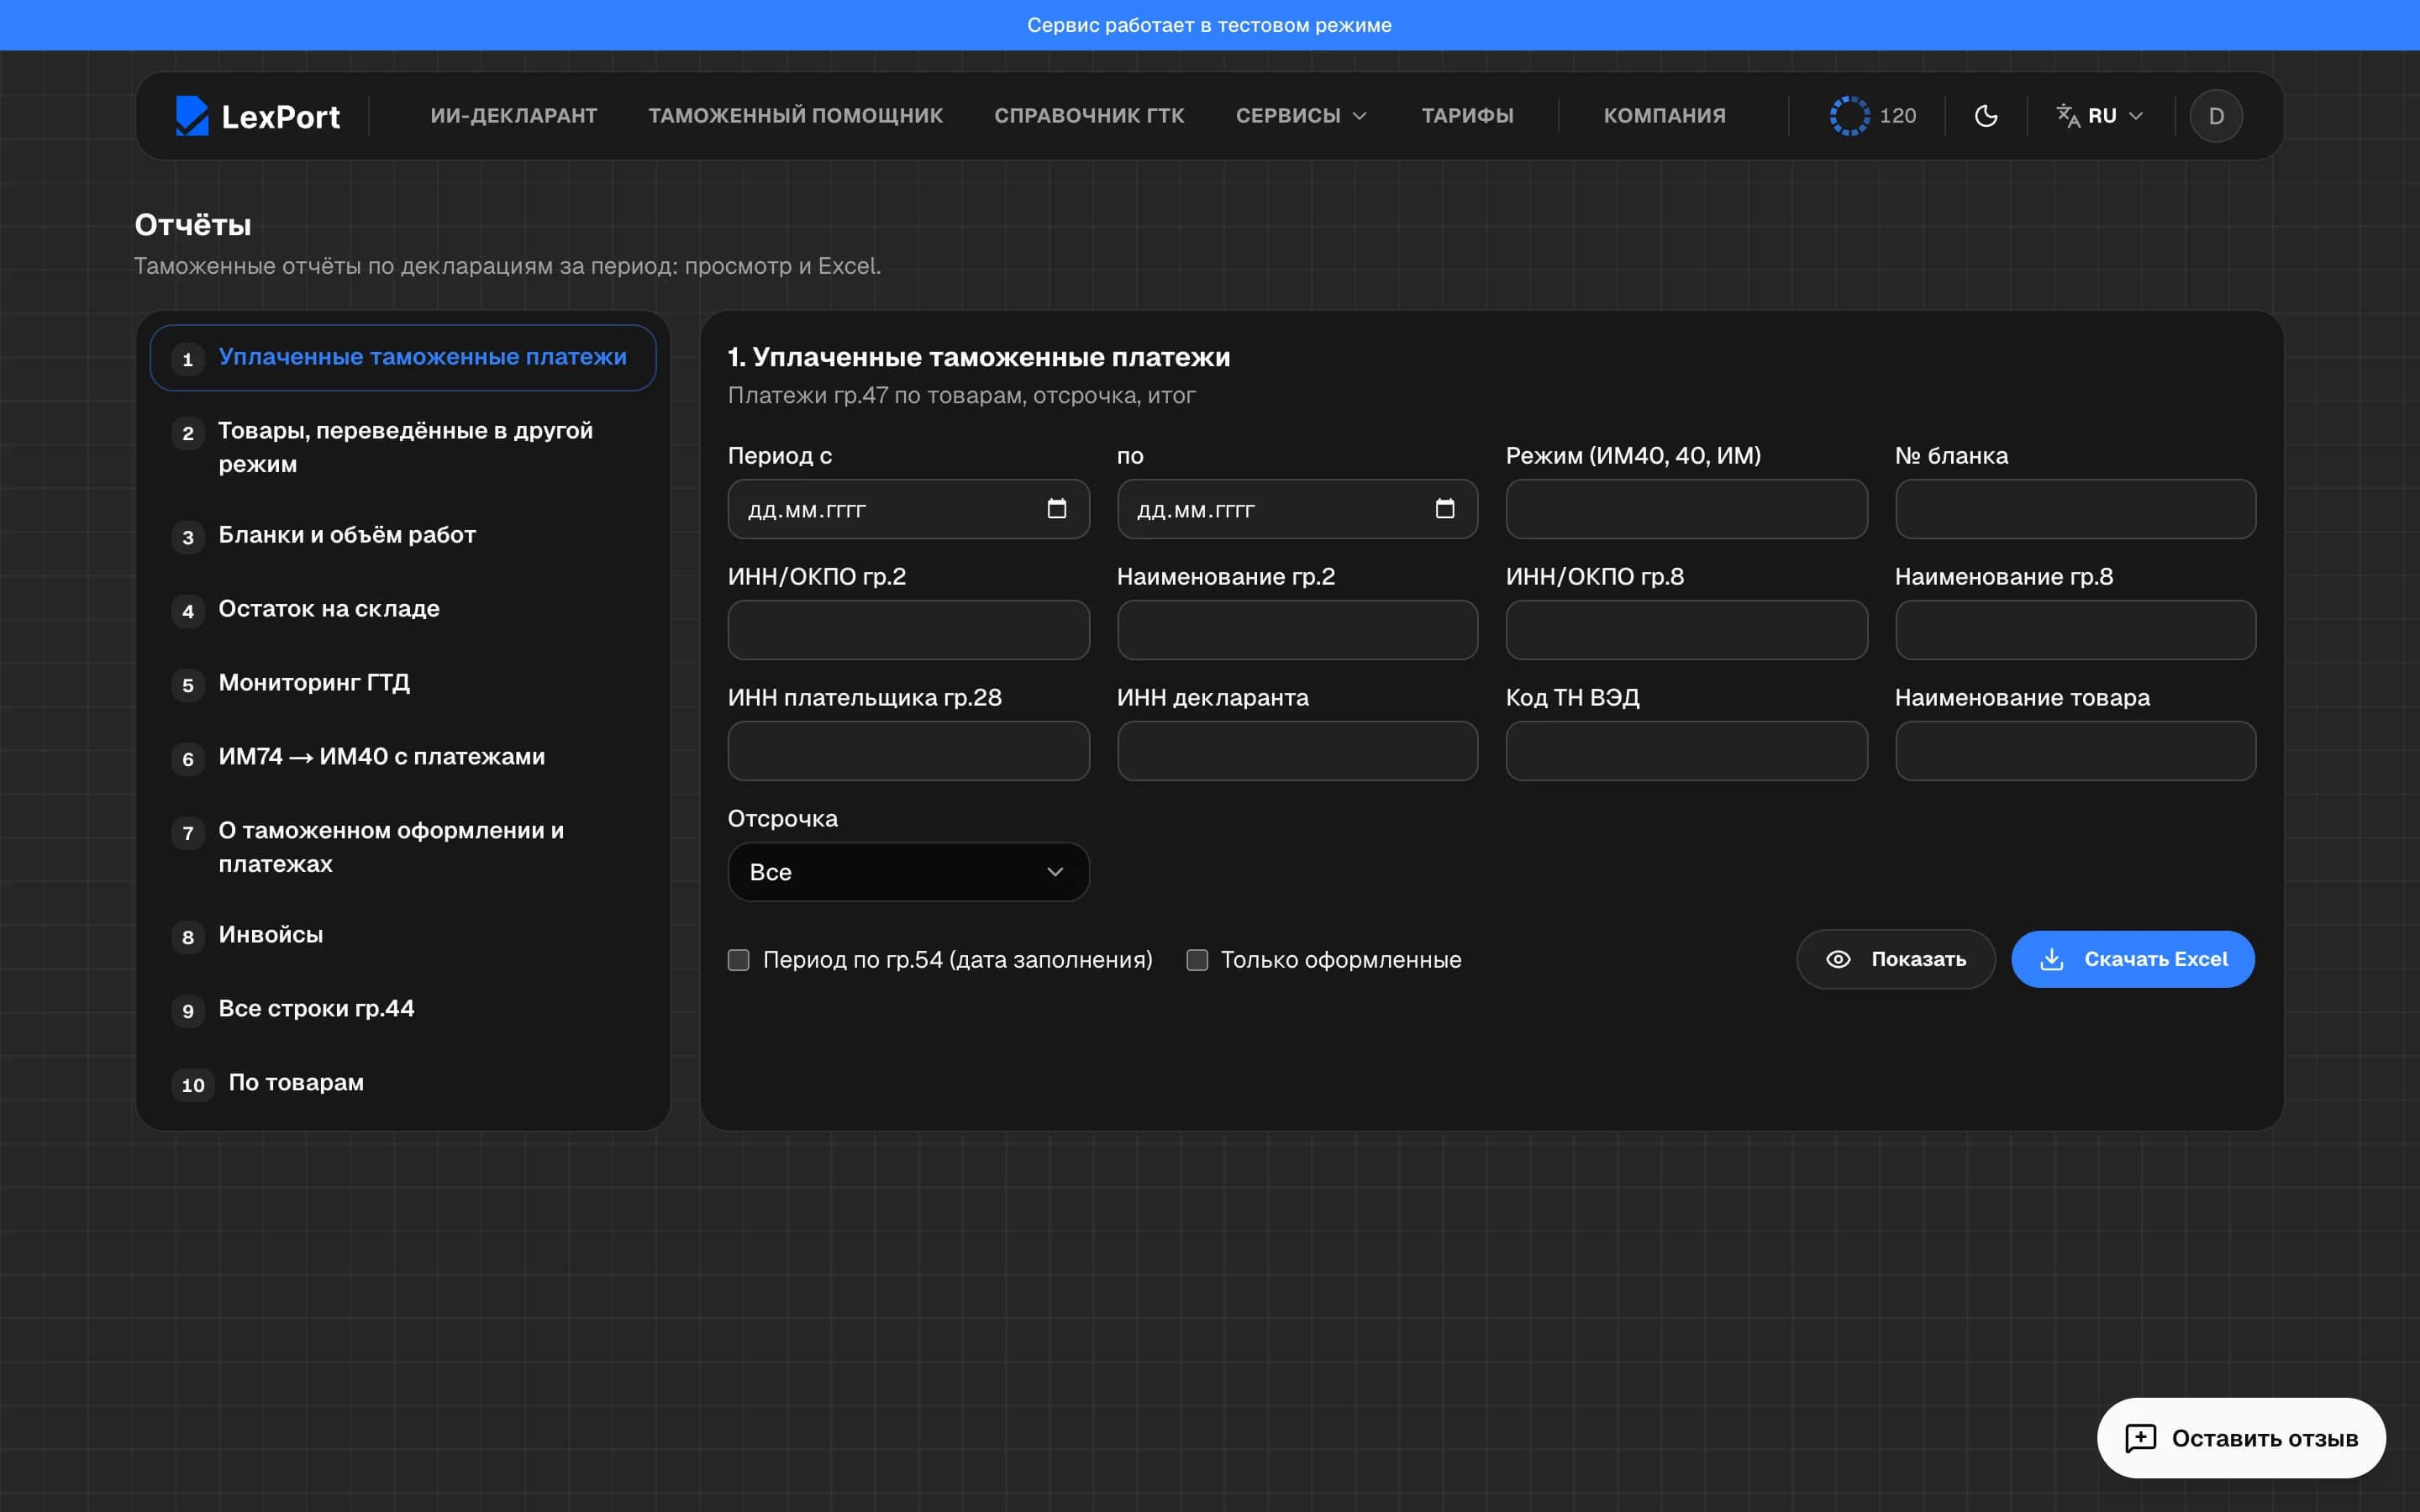Focus the Режим (ИМ40, 40, ИМ) field

point(1686,509)
